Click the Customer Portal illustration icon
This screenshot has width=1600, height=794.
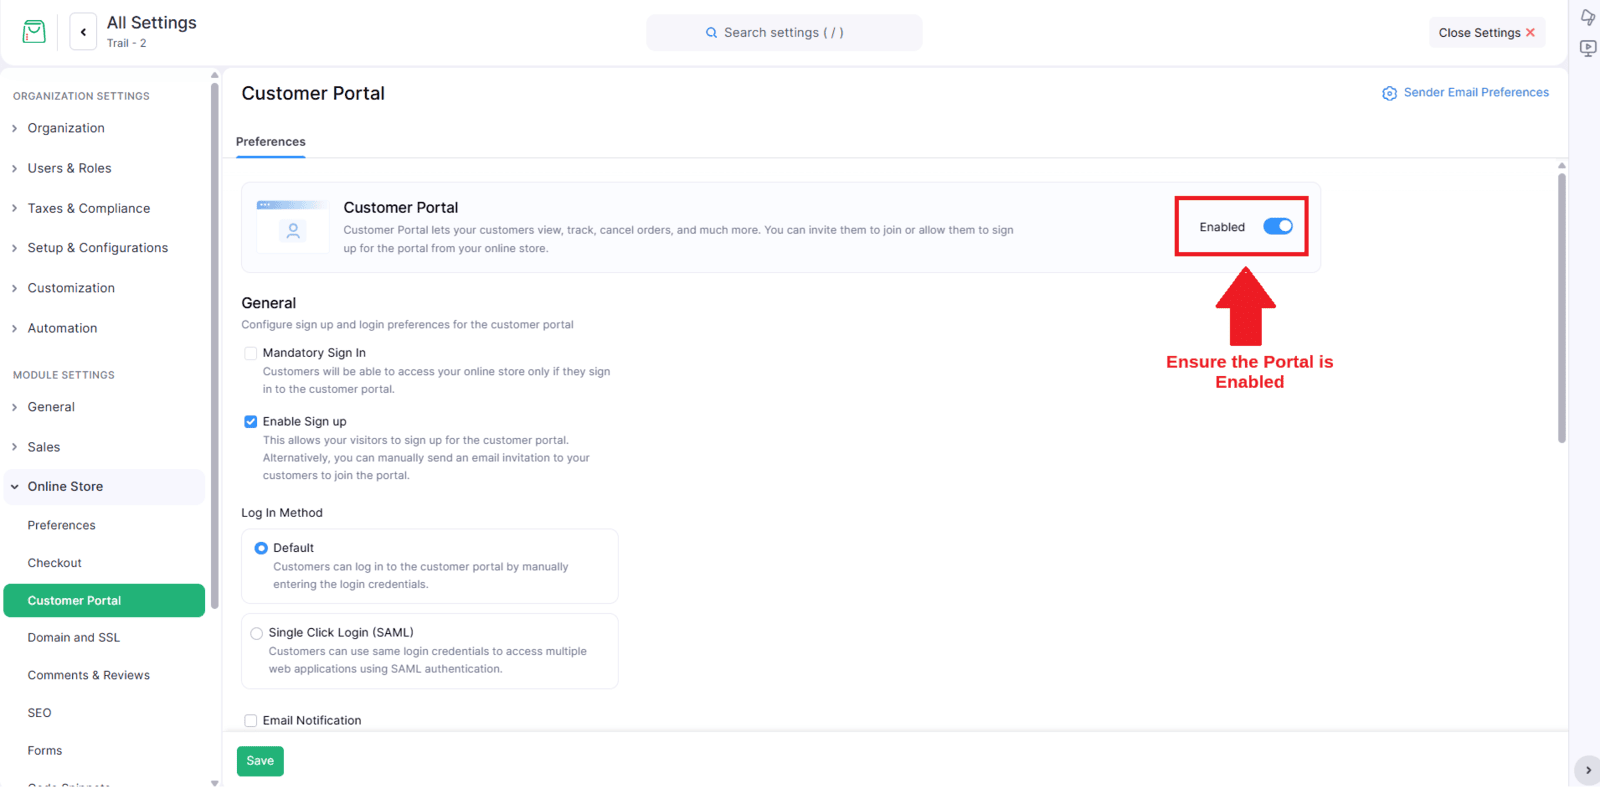tap(293, 228)
